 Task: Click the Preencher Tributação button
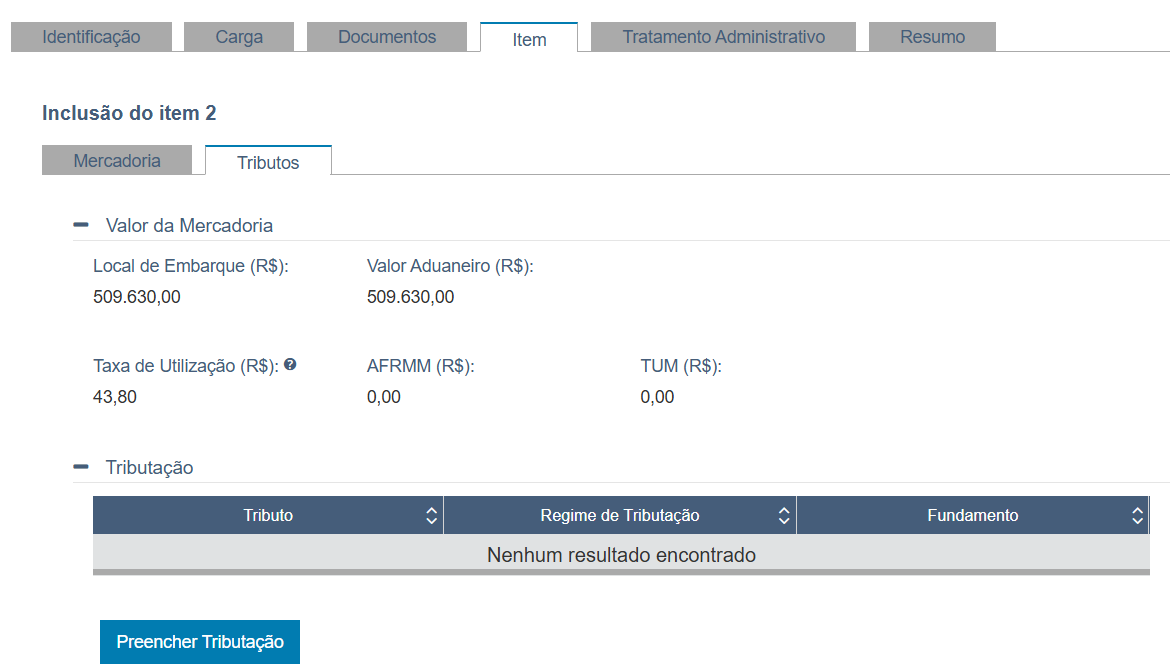(200, 642)
